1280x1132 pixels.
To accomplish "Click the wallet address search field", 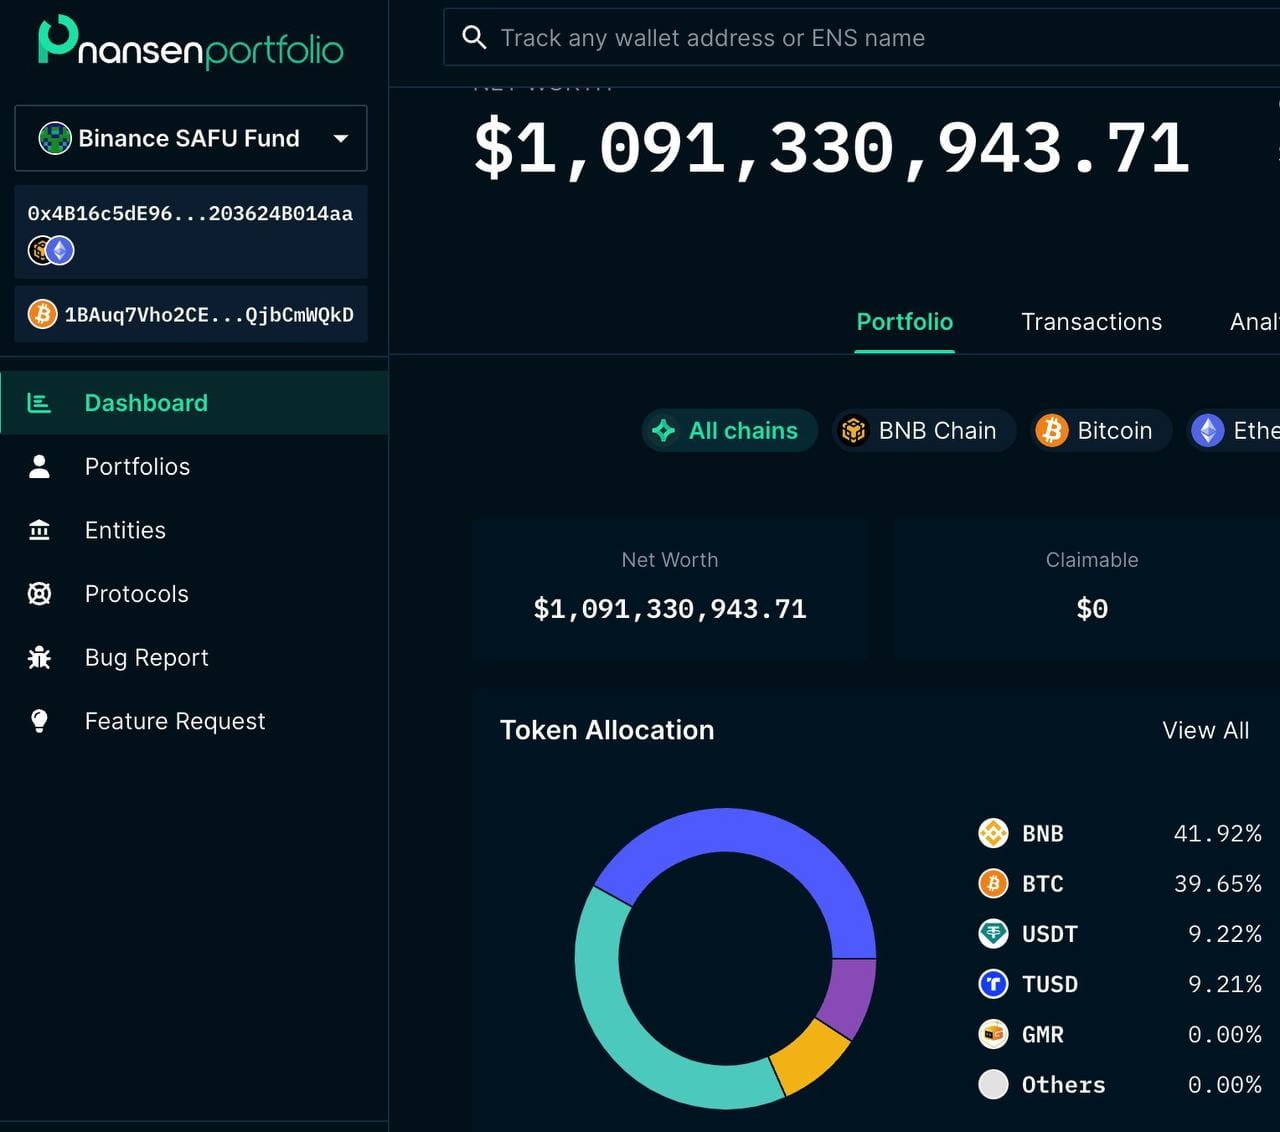I will click(861, 38).
